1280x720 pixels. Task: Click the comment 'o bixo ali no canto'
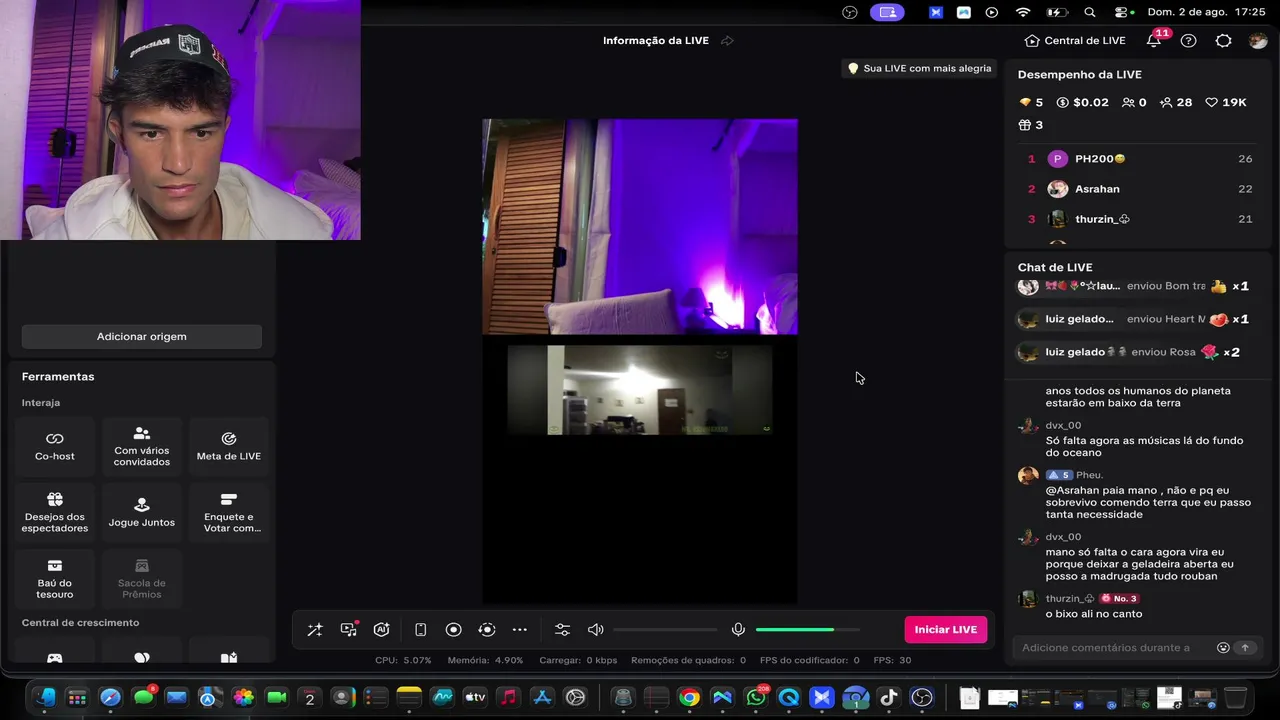click(1094, 614)
